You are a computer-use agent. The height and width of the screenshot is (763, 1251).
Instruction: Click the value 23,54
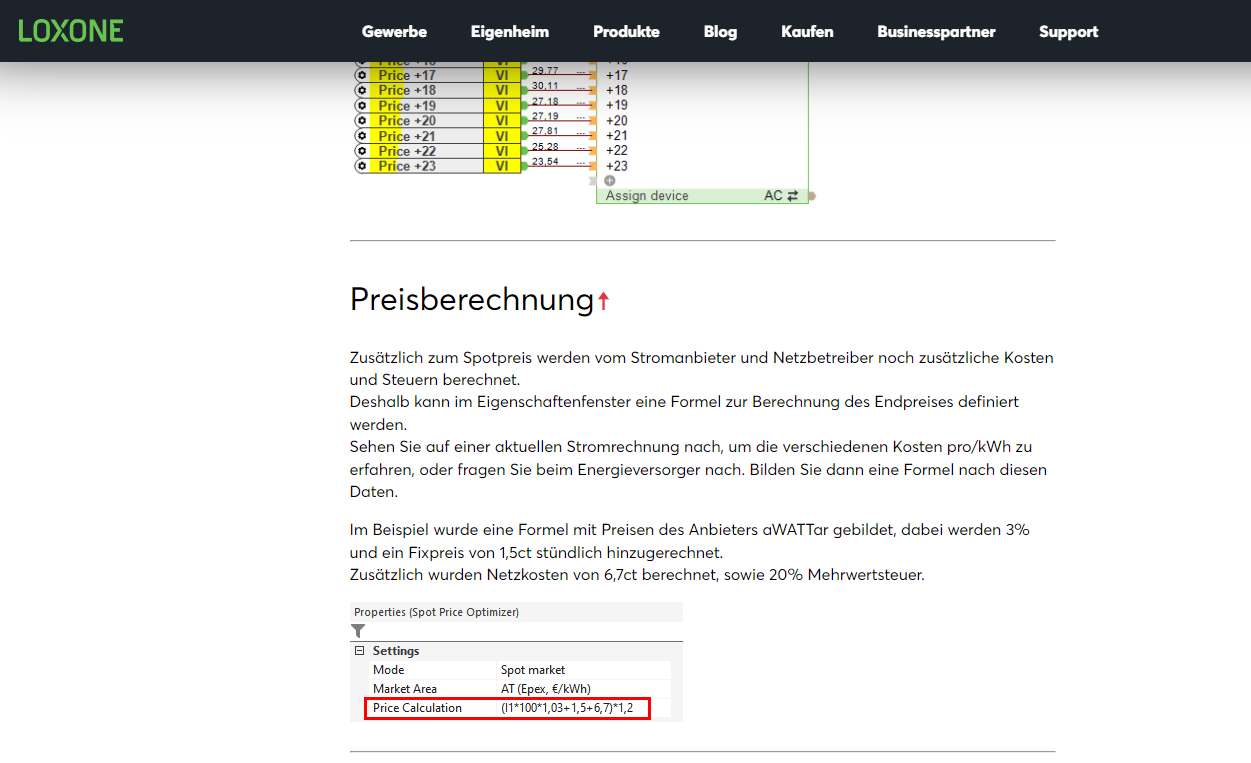tap(545, 161)
